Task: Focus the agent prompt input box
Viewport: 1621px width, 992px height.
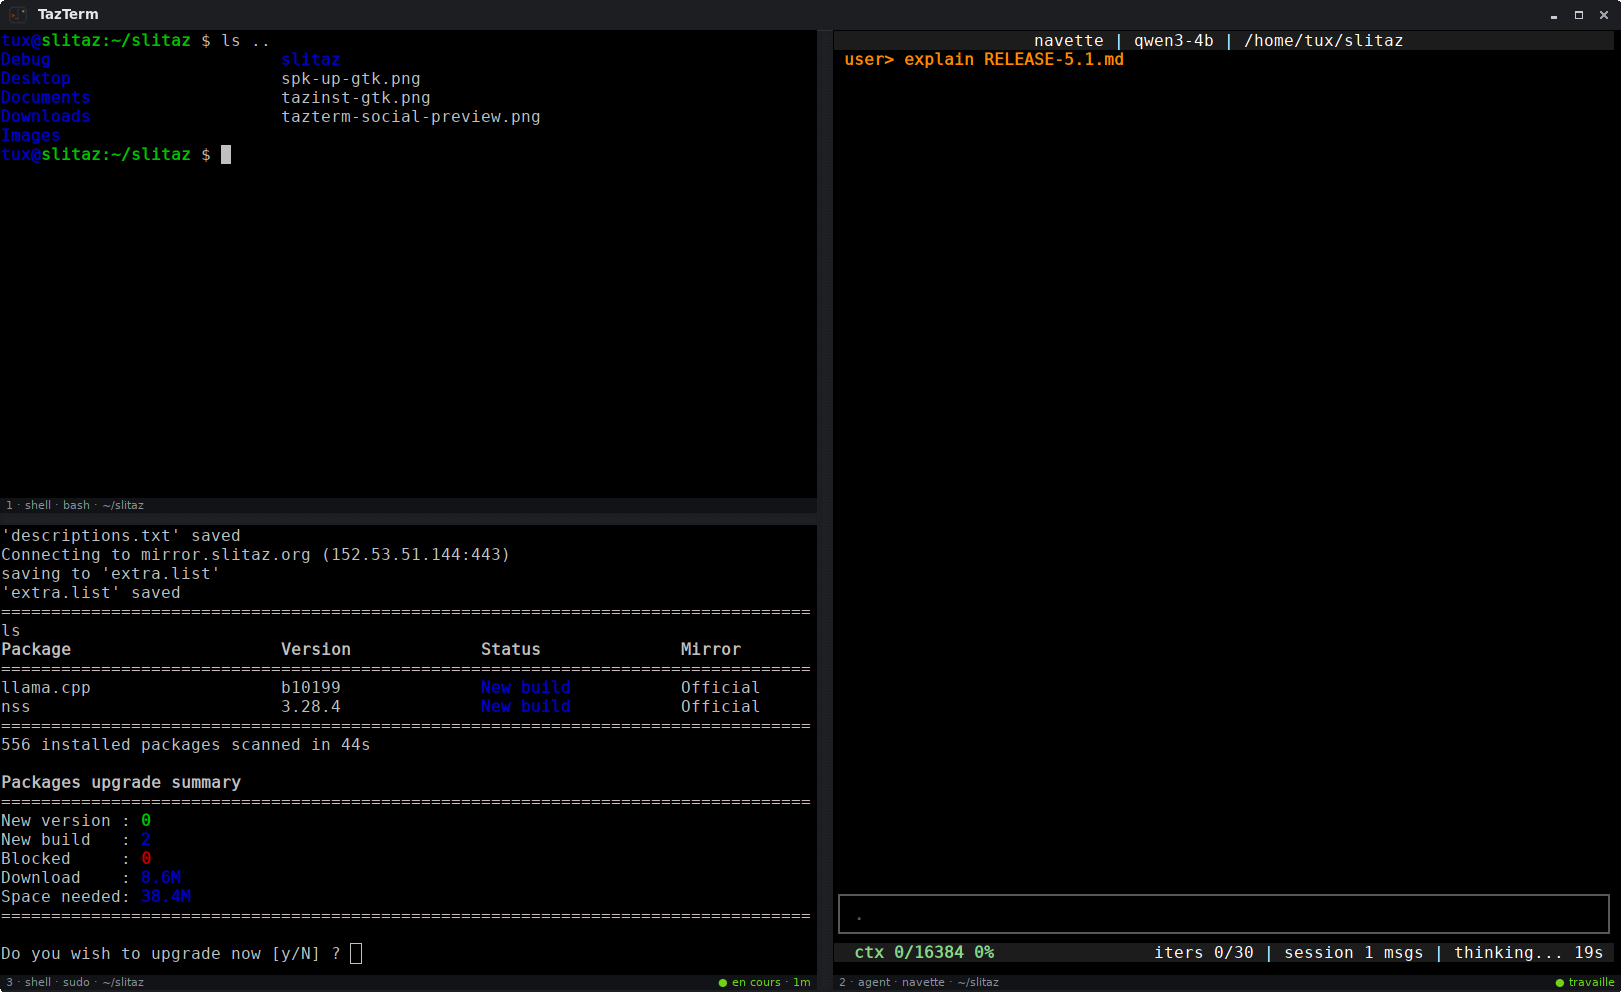Action: click(1223, 914)
